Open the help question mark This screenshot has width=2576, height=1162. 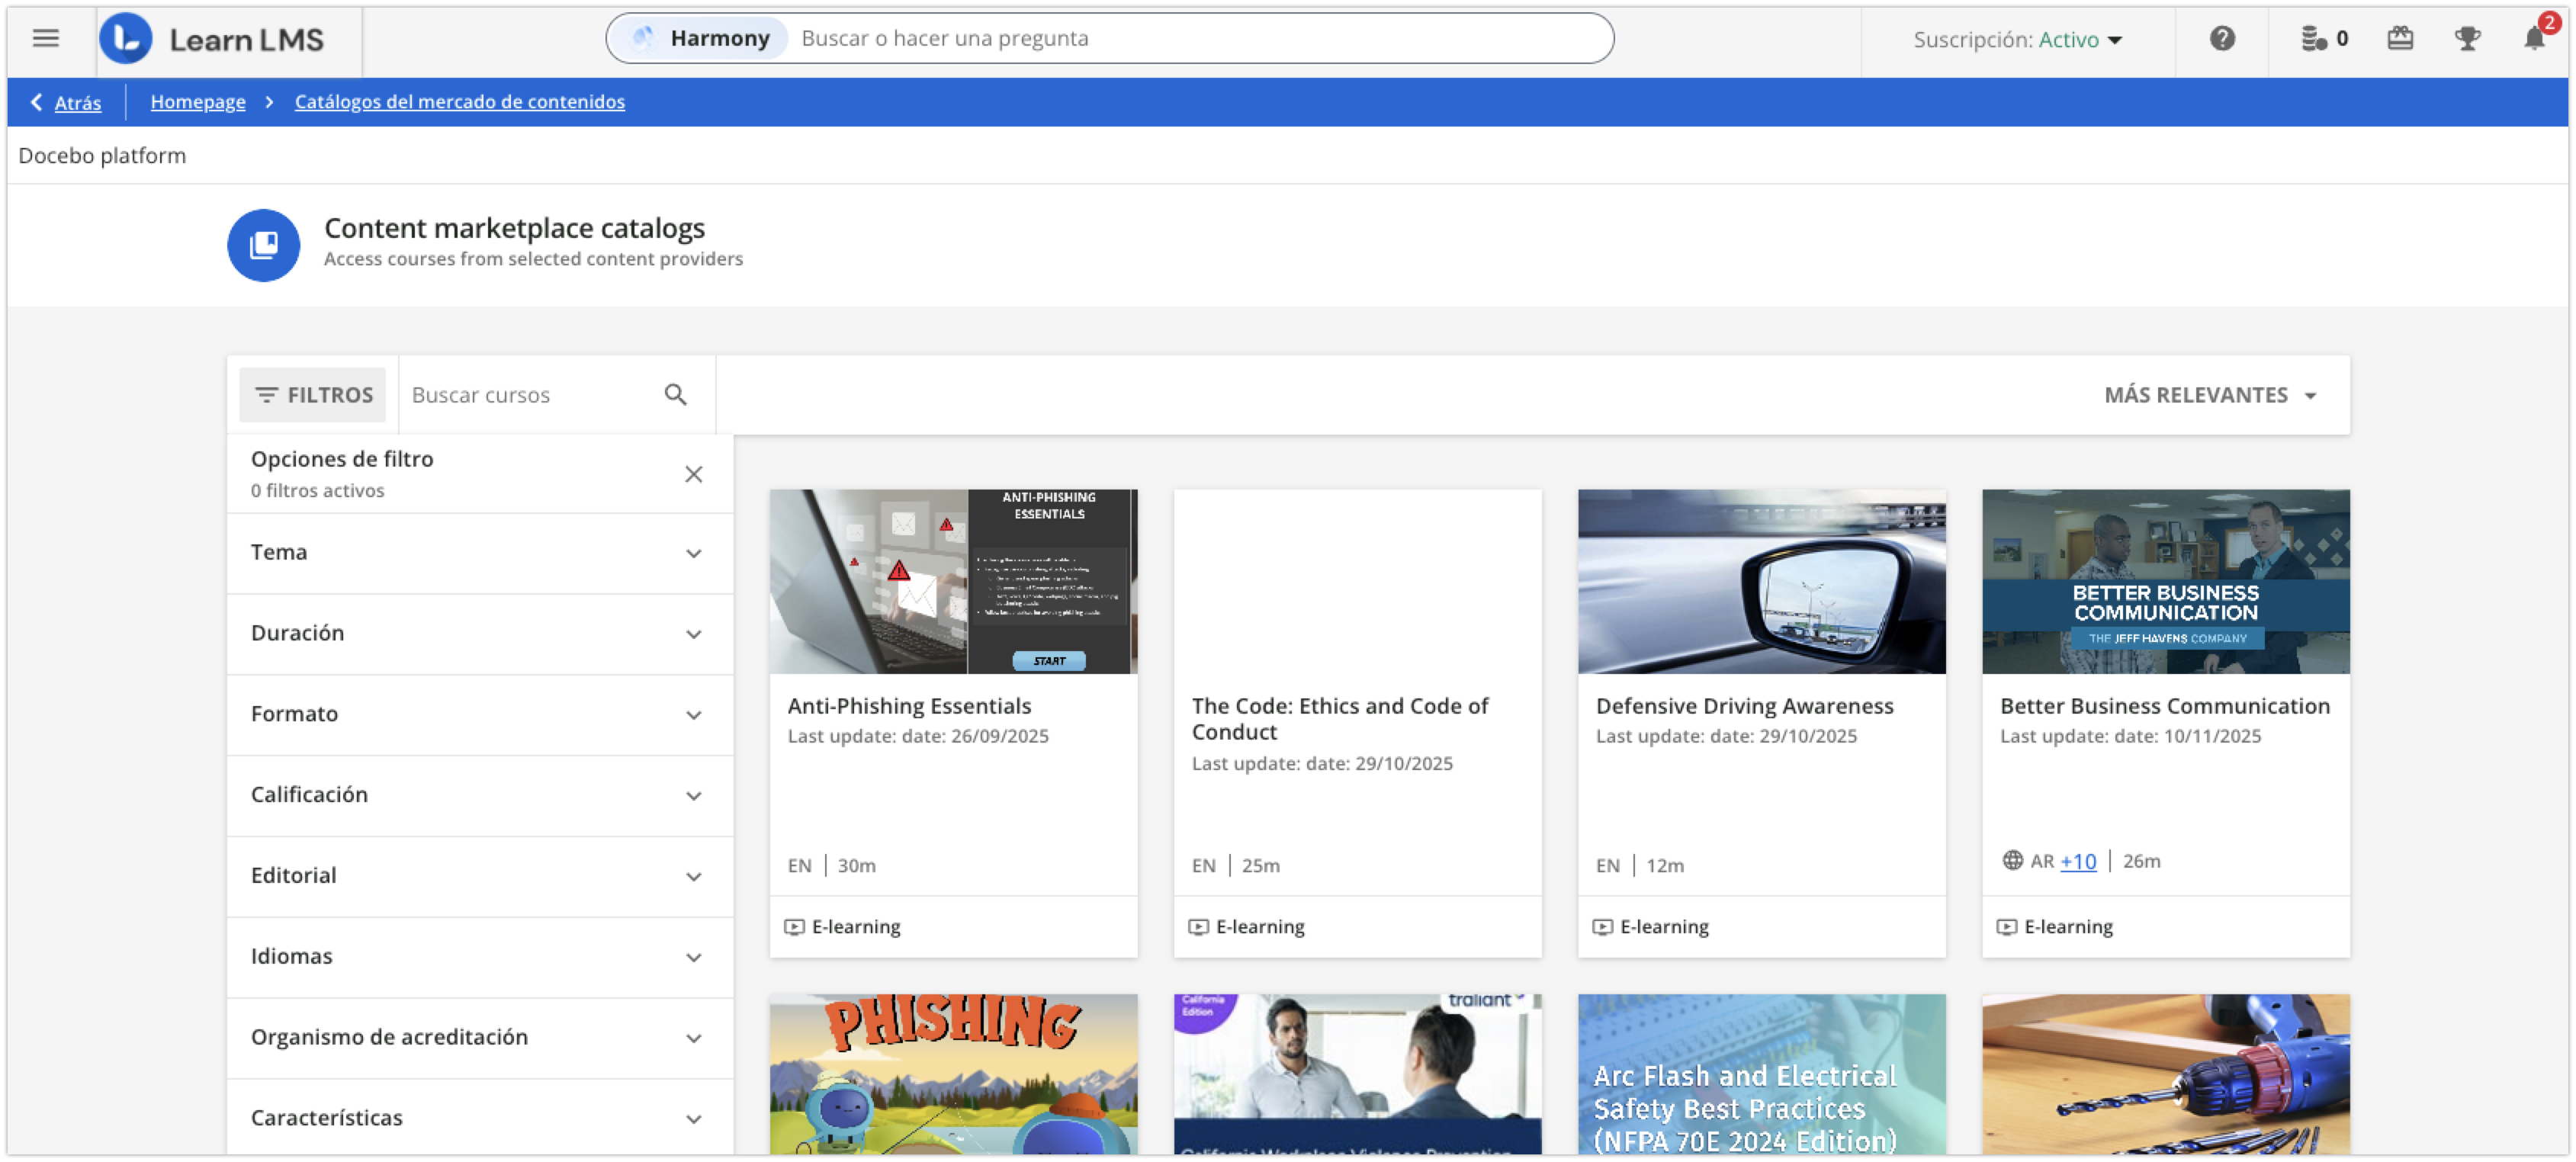[x=2223, y=38]
